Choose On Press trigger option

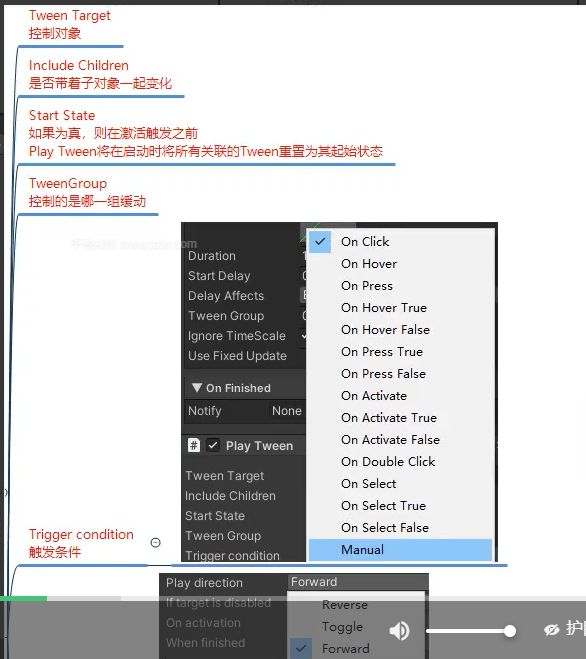[x=400, y=286]
